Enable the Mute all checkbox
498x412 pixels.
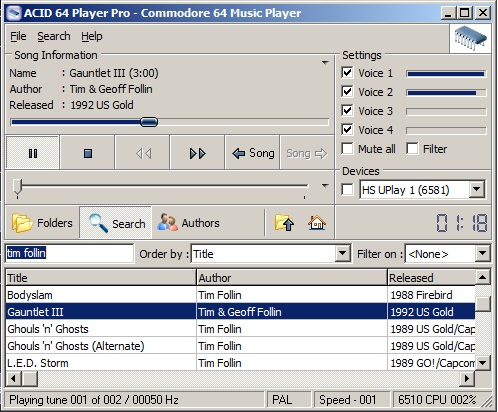click(347, 148)
